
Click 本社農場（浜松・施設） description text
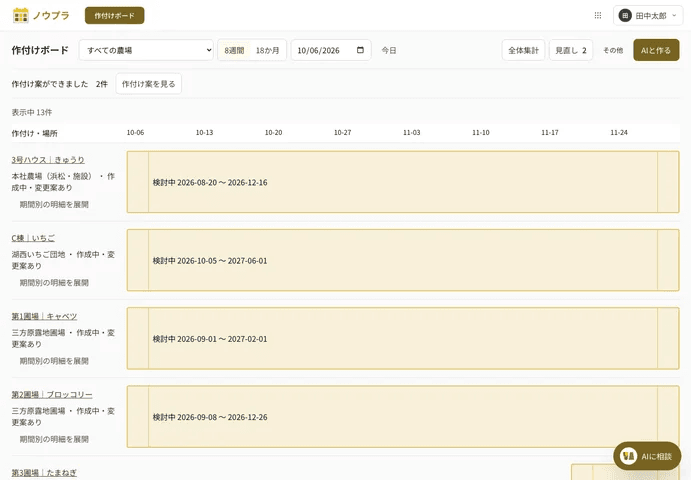tap(52, 176)
